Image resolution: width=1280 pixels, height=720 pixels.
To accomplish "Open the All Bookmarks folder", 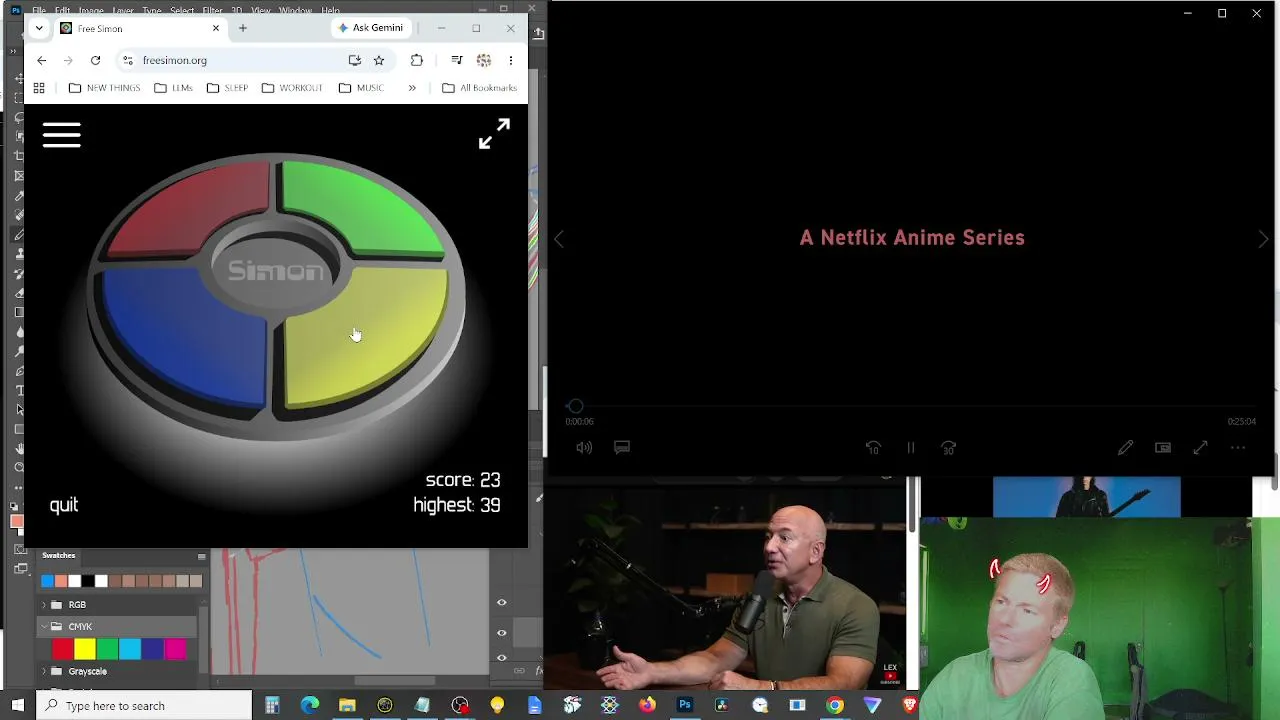I will 479,88.
